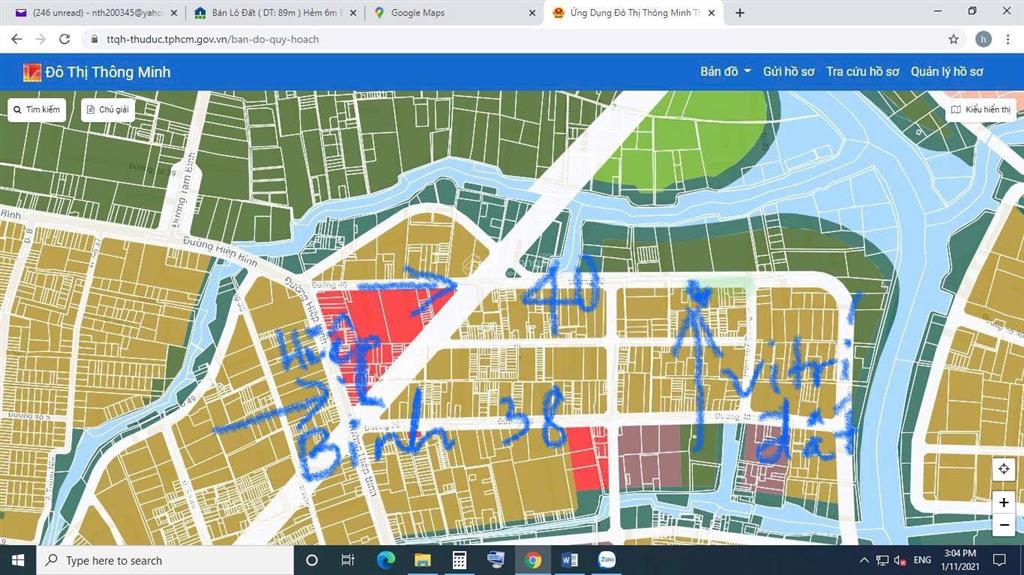The height and width of the screenshot is (575, 1024).
Task: Open the Tra cứu hồ sơ menu item
Action: [x=862, y=72]
